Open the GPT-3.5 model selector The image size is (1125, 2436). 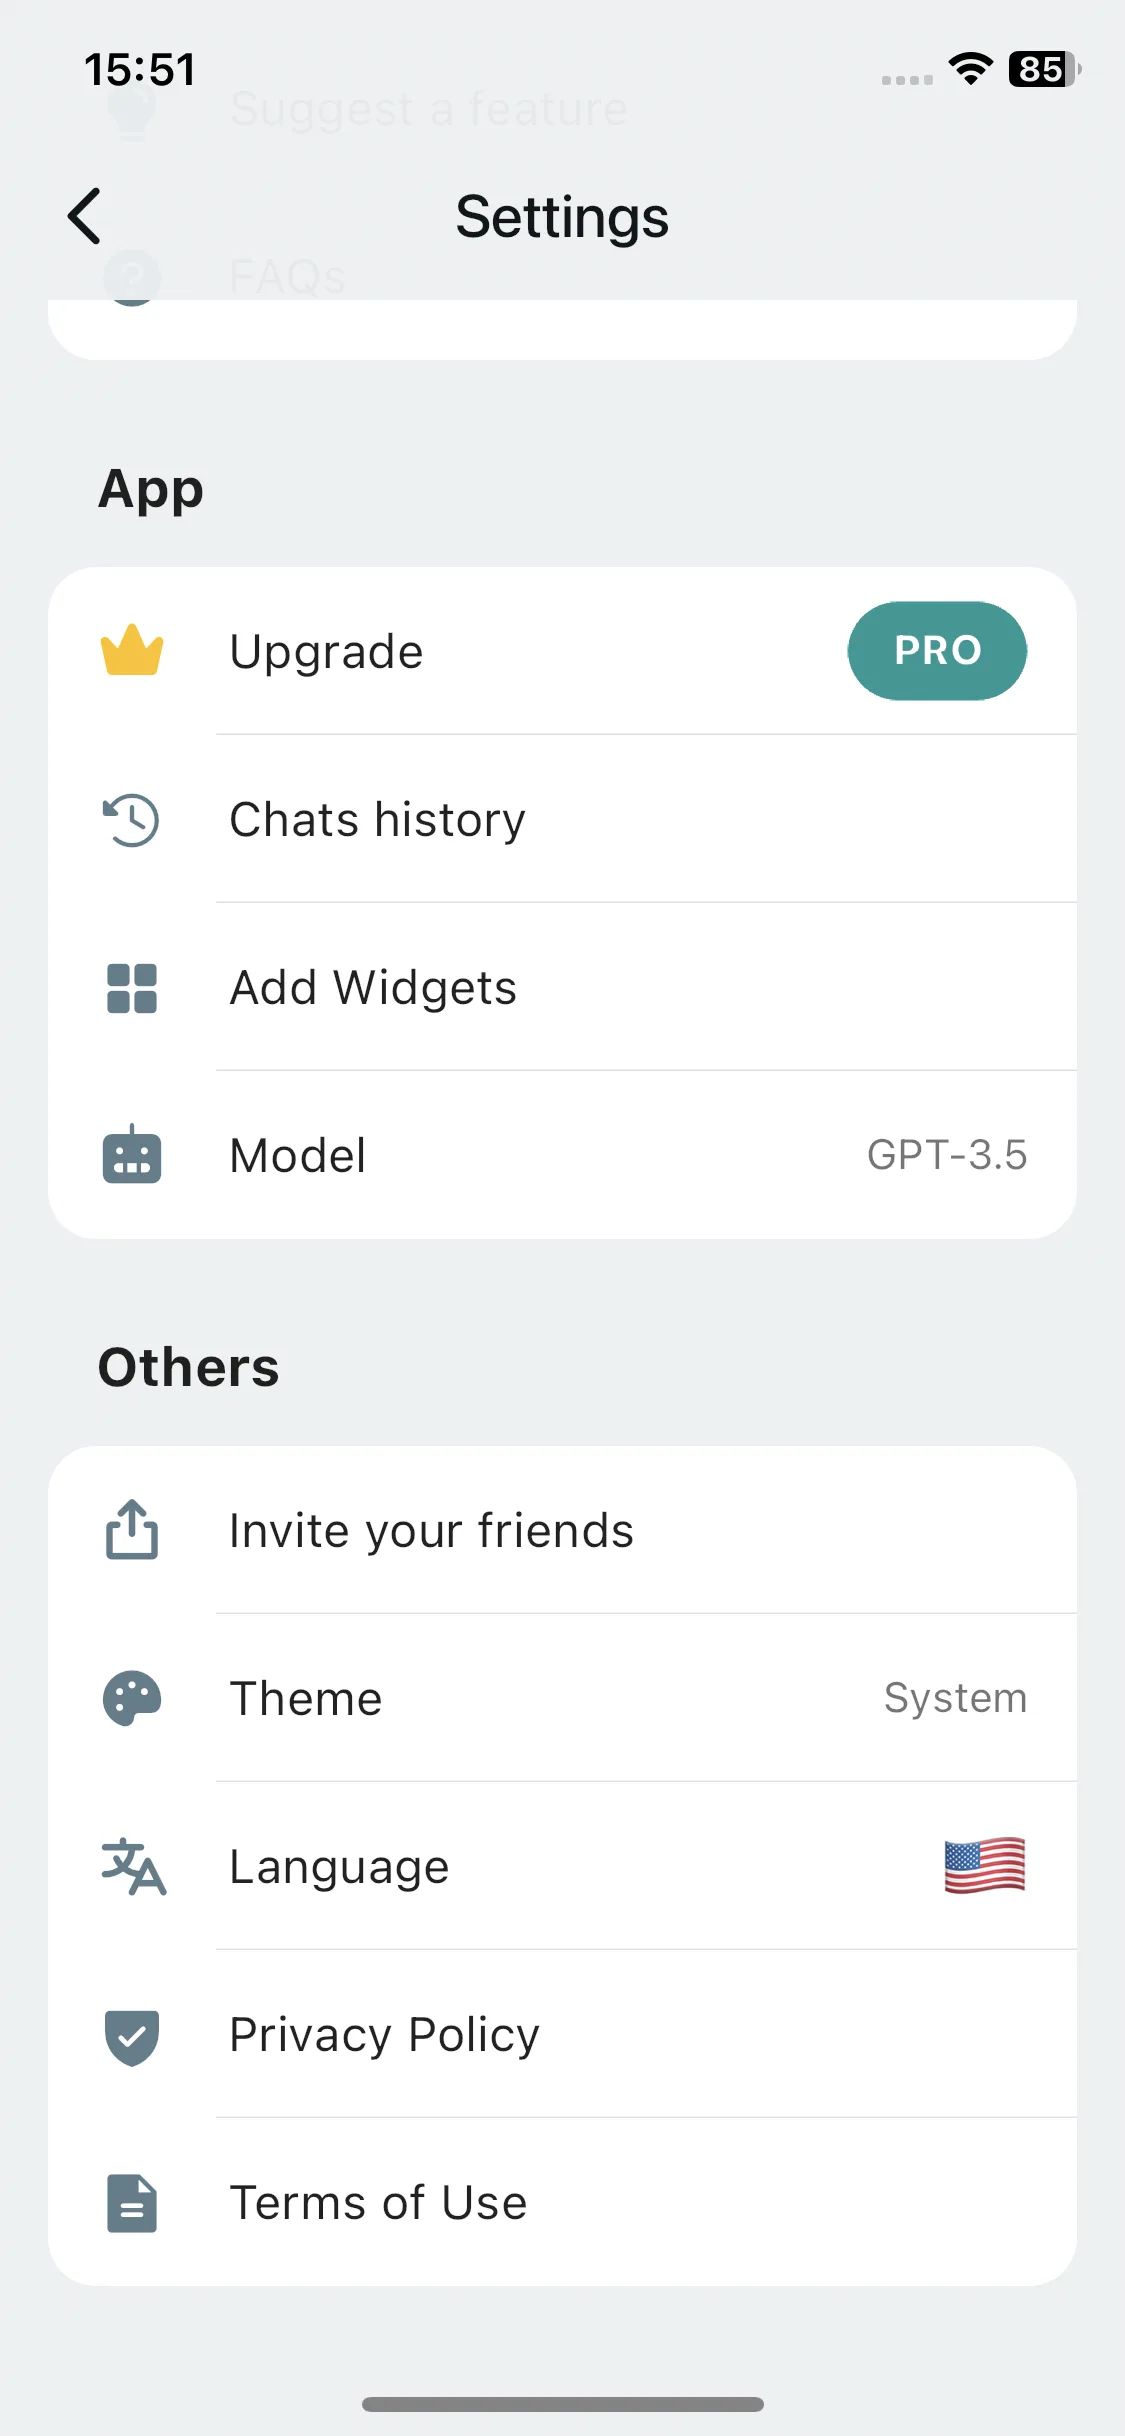pos(947,1155)
